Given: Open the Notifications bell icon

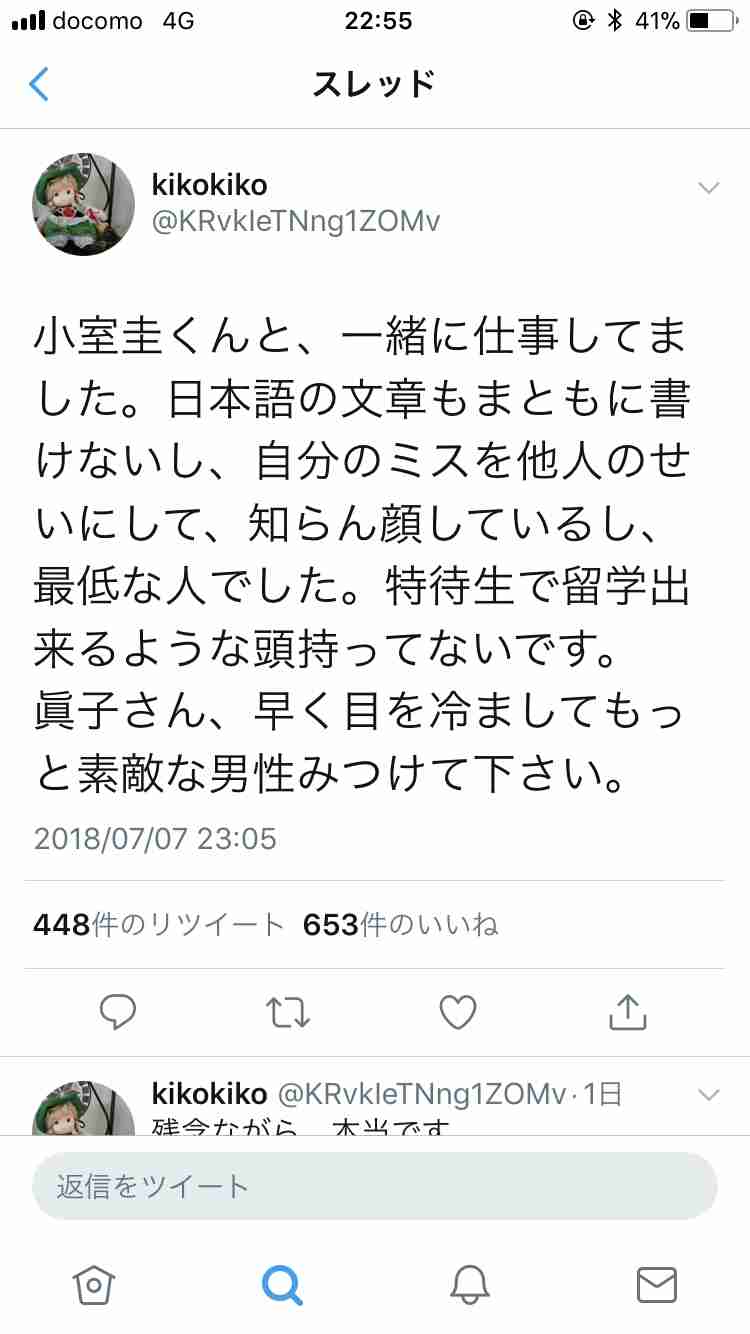Looking at the screenshot, I should [x=469, y=1284].
